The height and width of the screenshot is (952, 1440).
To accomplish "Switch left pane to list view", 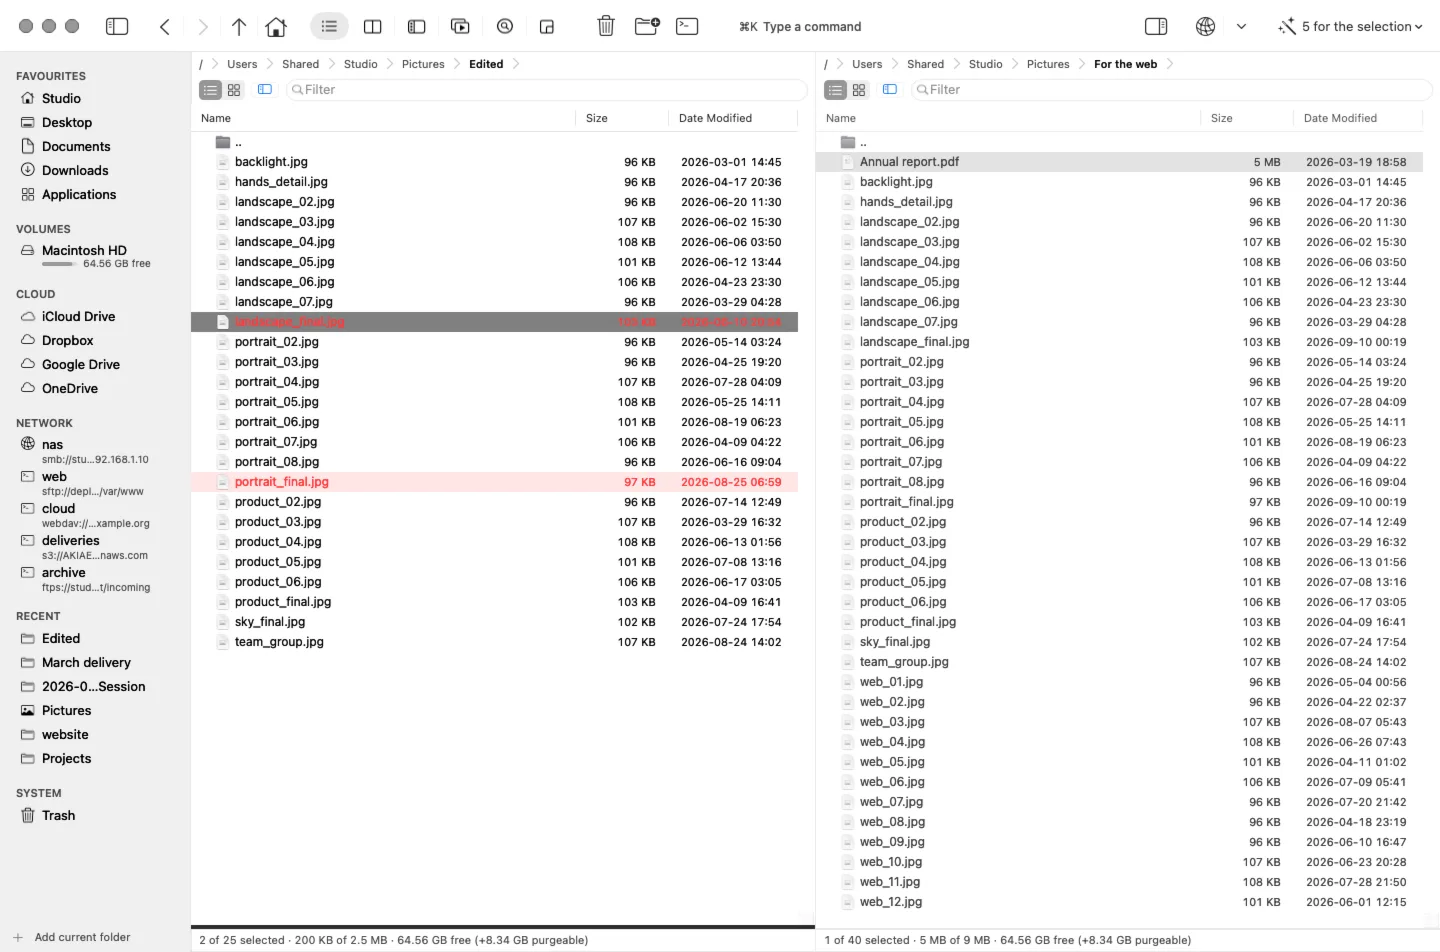I will (x=210, y=90).
